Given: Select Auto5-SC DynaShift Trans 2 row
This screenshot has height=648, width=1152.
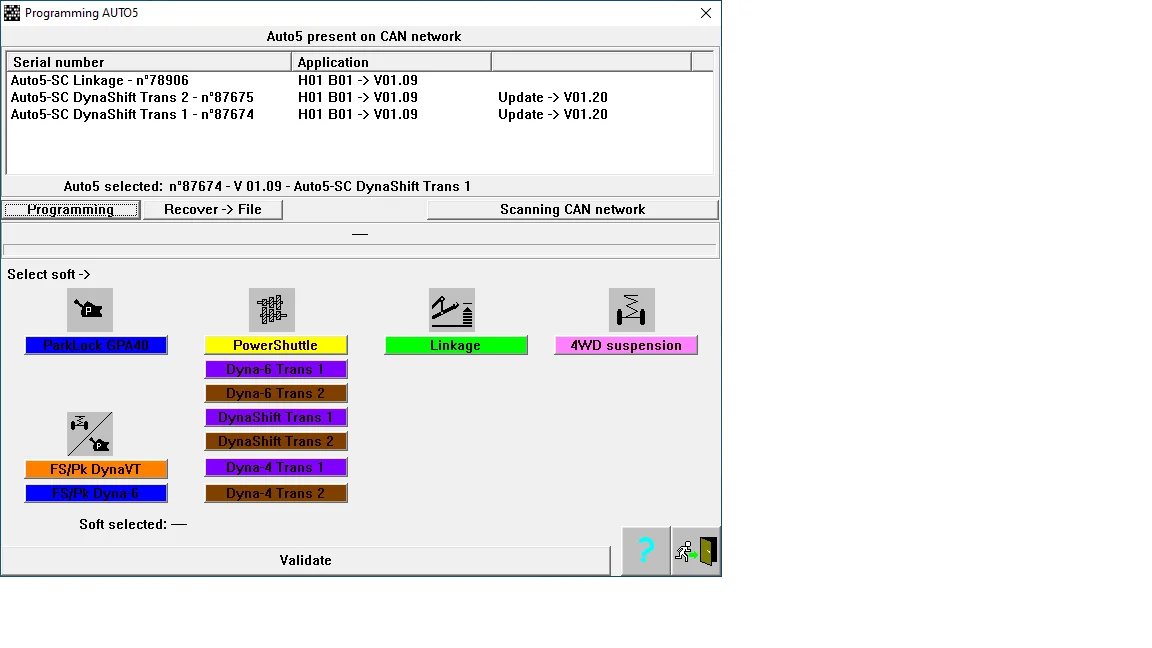Looking at the screenshot, I should (x=132, y=97).
